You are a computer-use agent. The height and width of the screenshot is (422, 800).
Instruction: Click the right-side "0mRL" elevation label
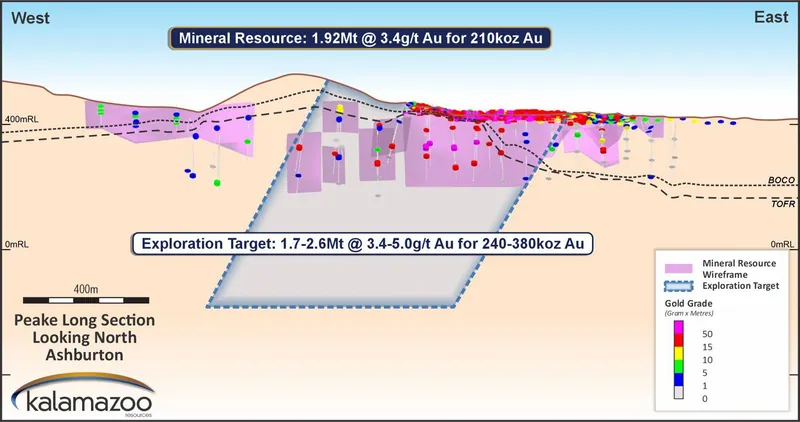click(782, 245)
